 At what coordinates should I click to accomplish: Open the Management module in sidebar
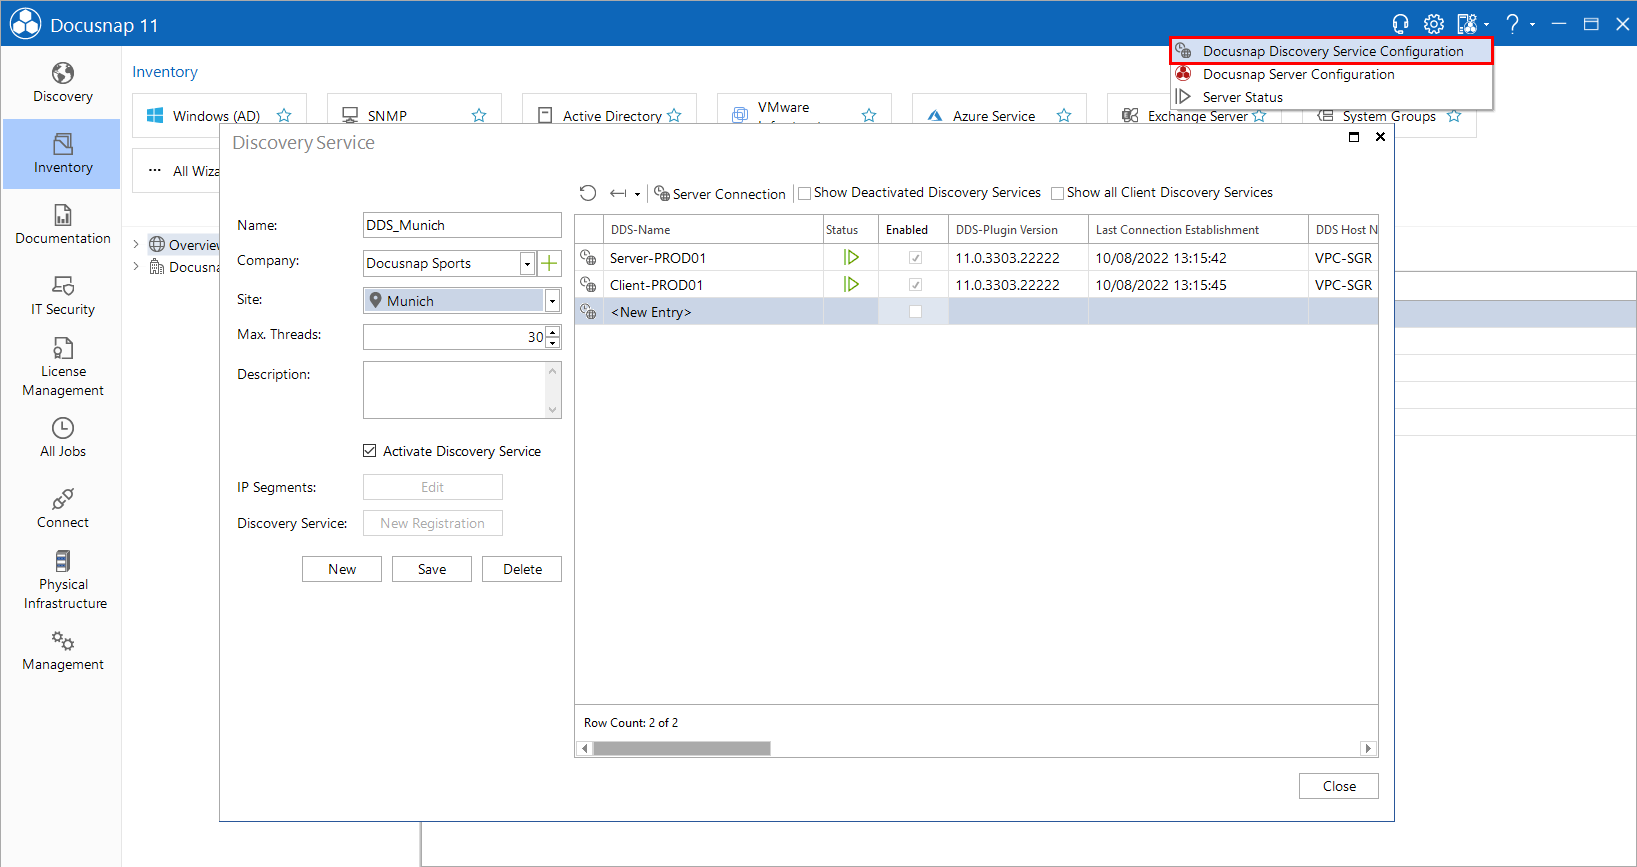click(x=62, y=651)
